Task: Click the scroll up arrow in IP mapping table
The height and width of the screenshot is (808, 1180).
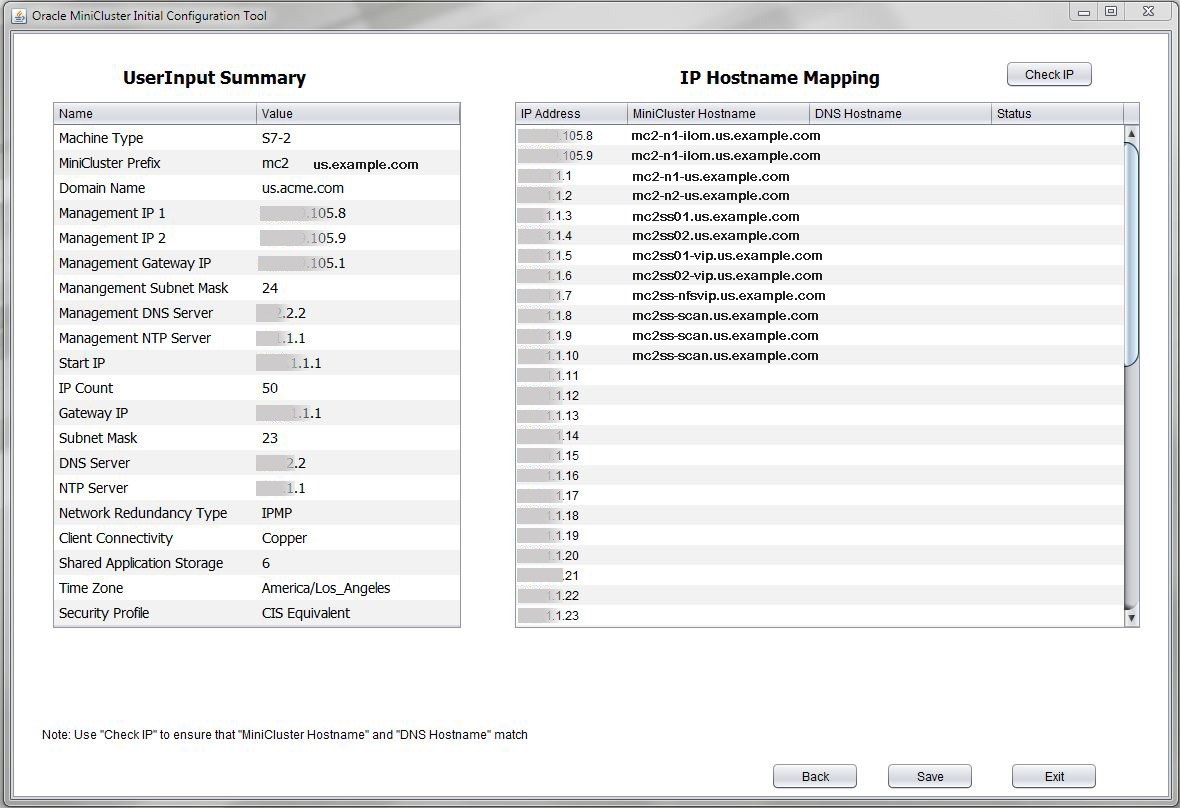Action: pyautogui.click(x=1131, y=133)
